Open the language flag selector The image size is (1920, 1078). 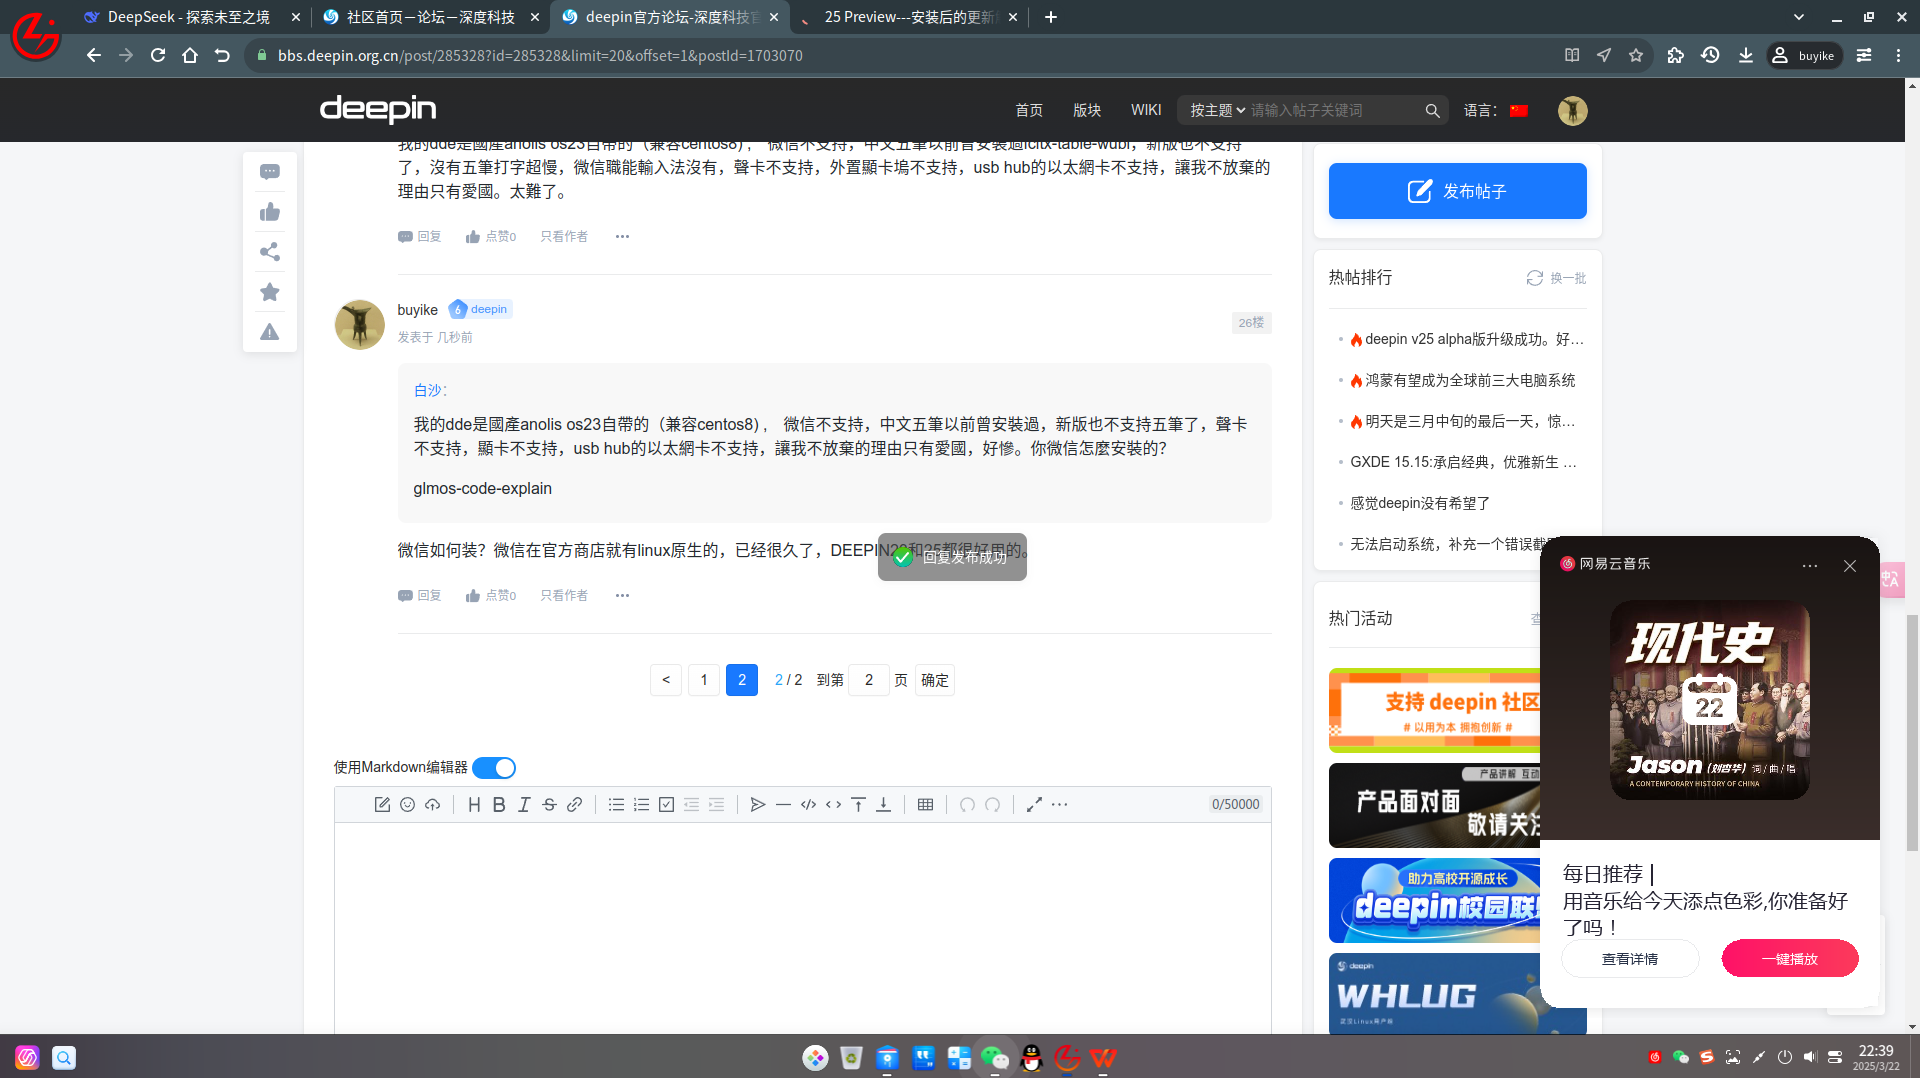pyautogui.click(x=1519, y=111)
